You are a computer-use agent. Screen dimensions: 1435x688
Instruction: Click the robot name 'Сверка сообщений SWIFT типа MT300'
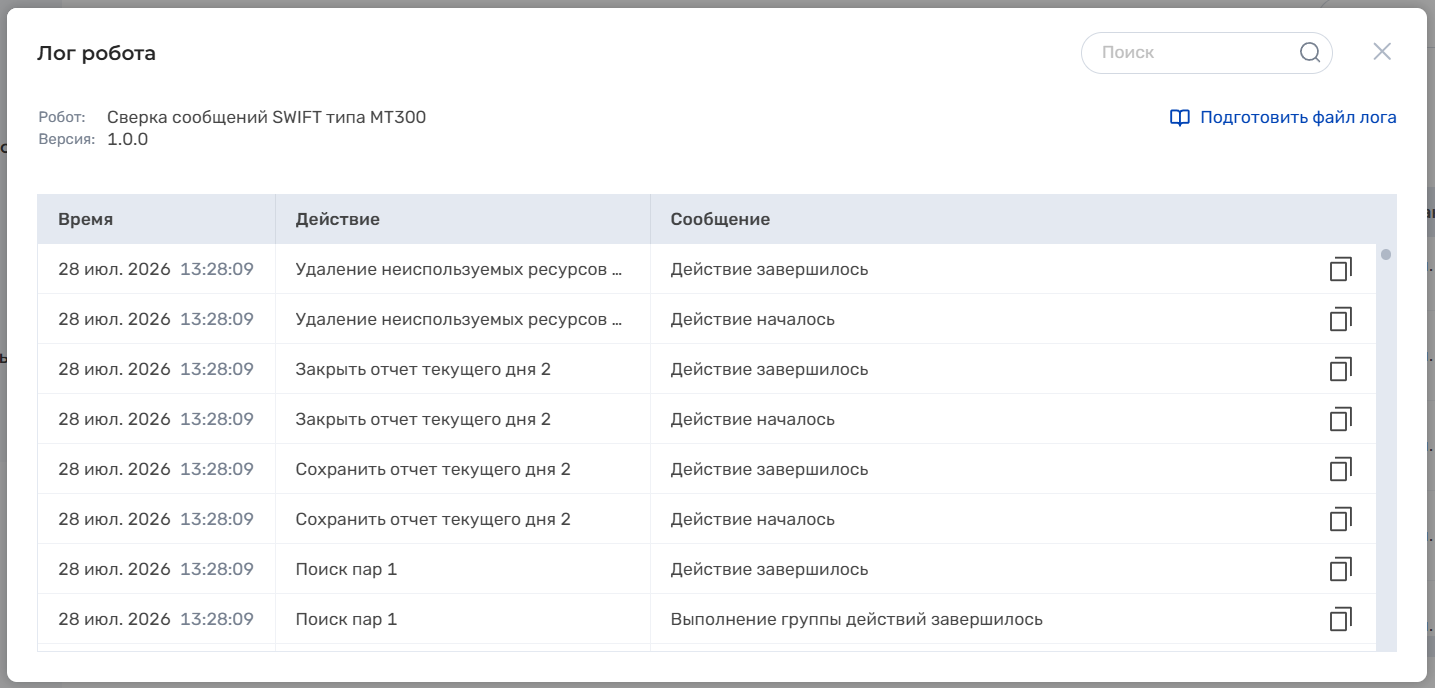(x=266, y=117)
